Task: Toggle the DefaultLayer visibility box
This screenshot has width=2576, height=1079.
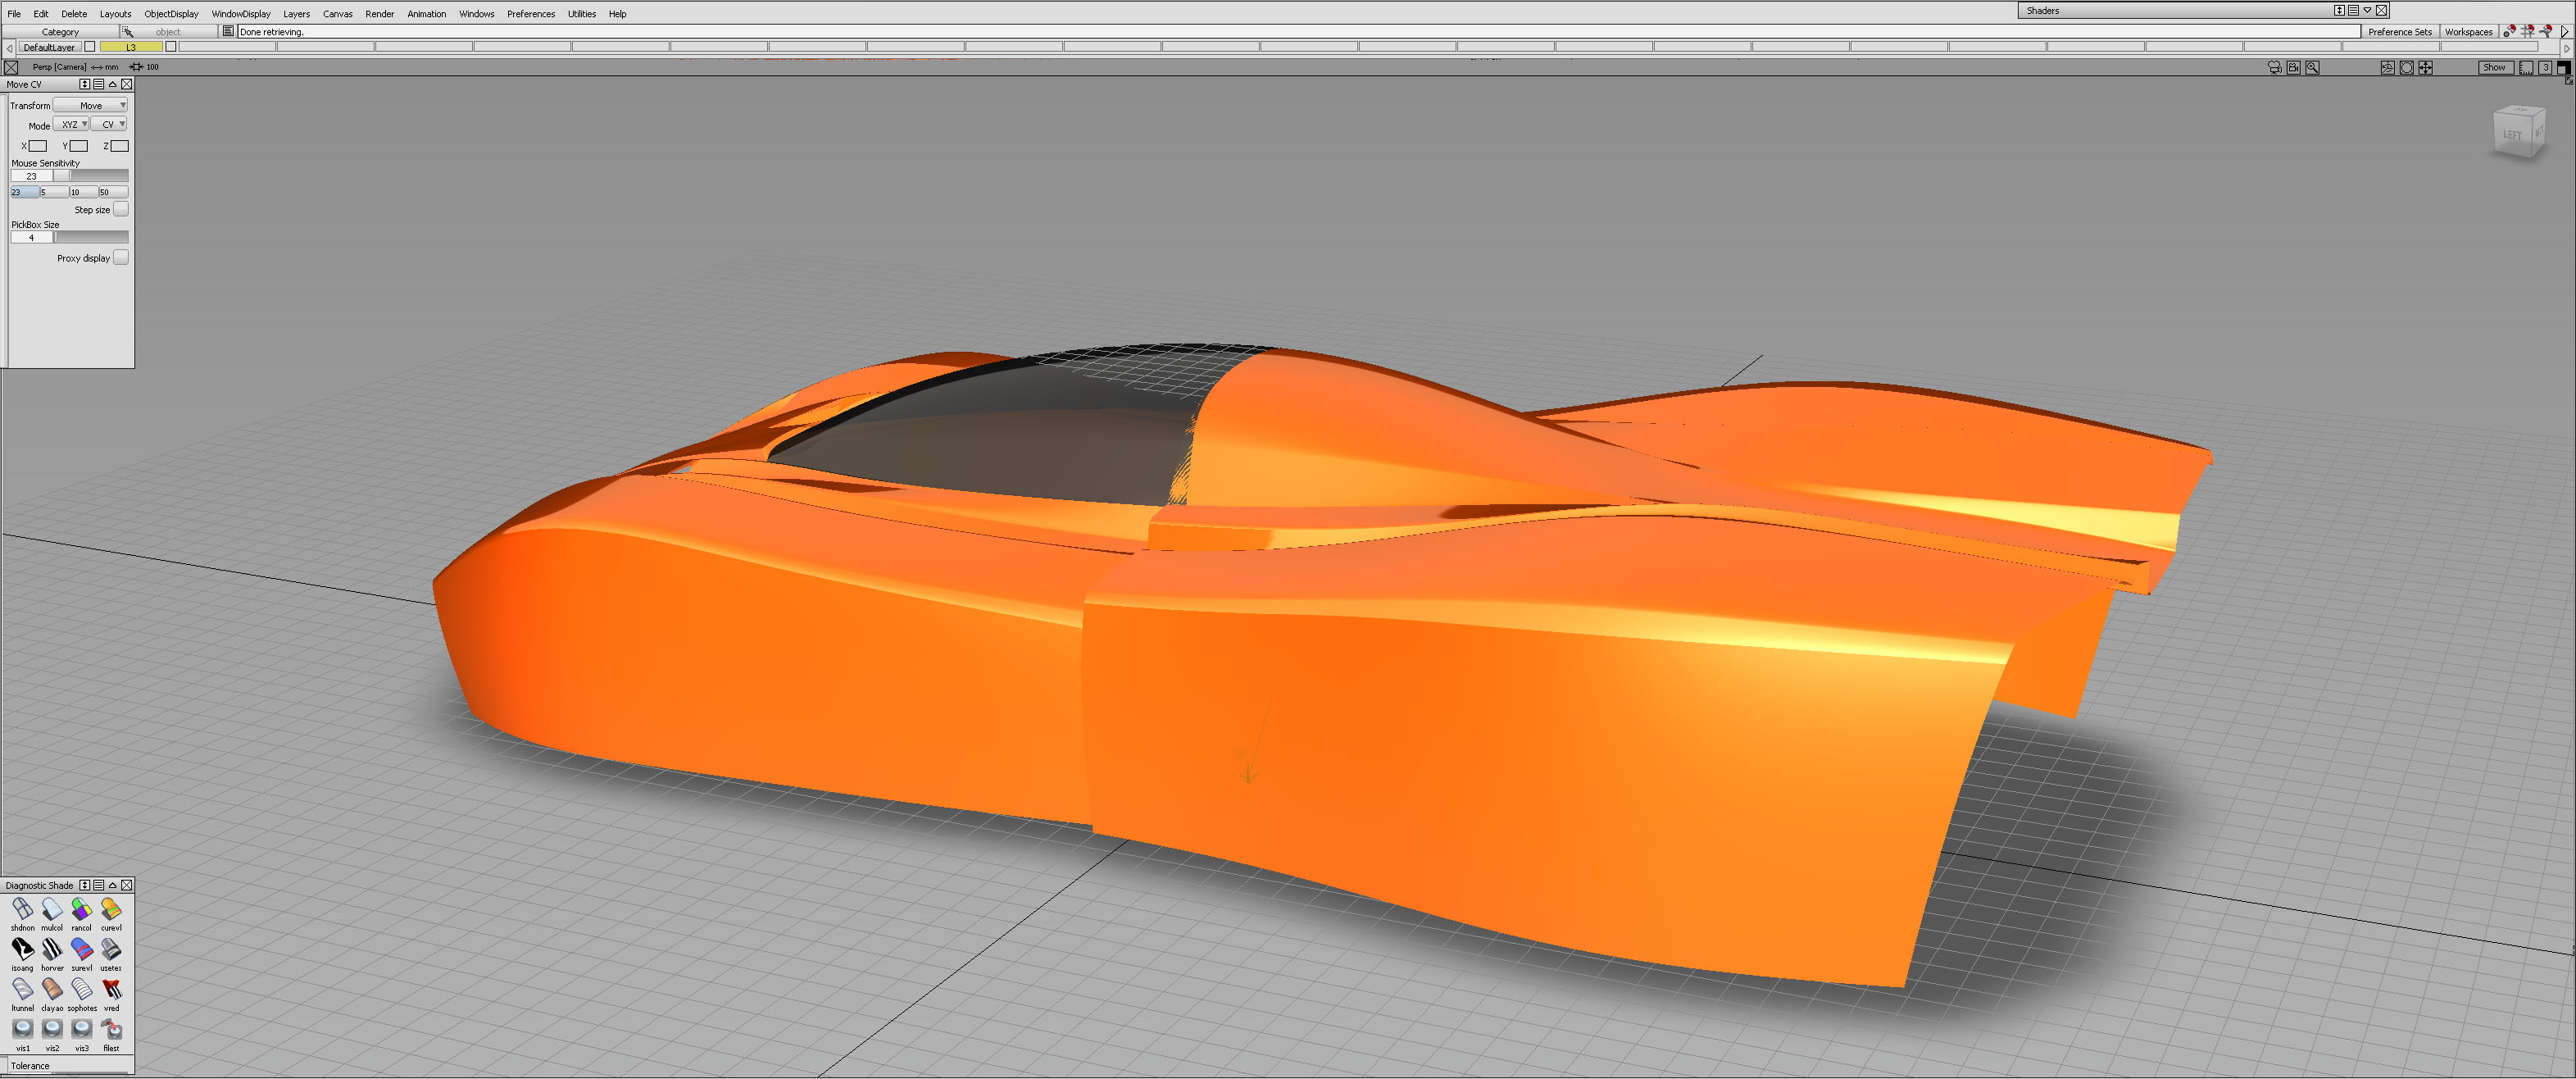Action: [x=90, y=47]
